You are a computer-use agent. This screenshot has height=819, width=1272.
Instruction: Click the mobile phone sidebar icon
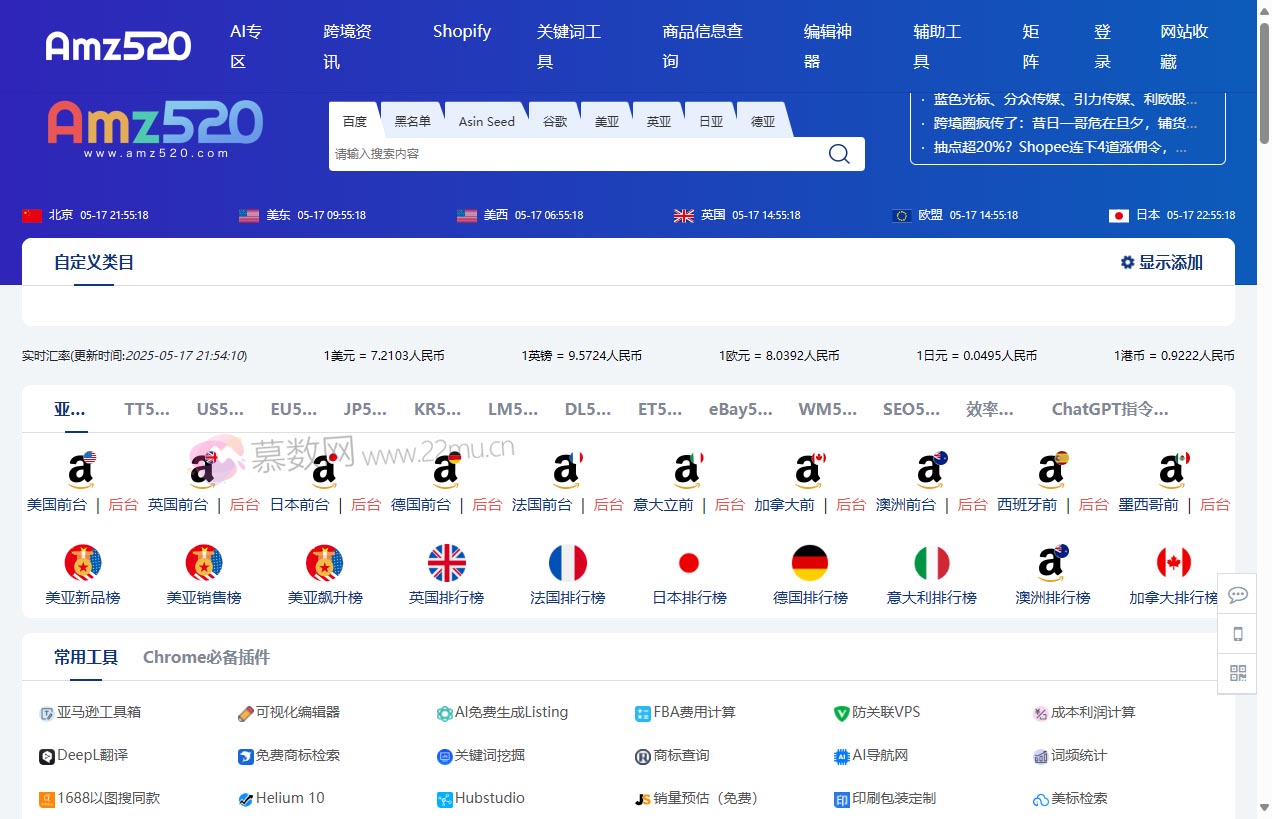pos(1237,634)
